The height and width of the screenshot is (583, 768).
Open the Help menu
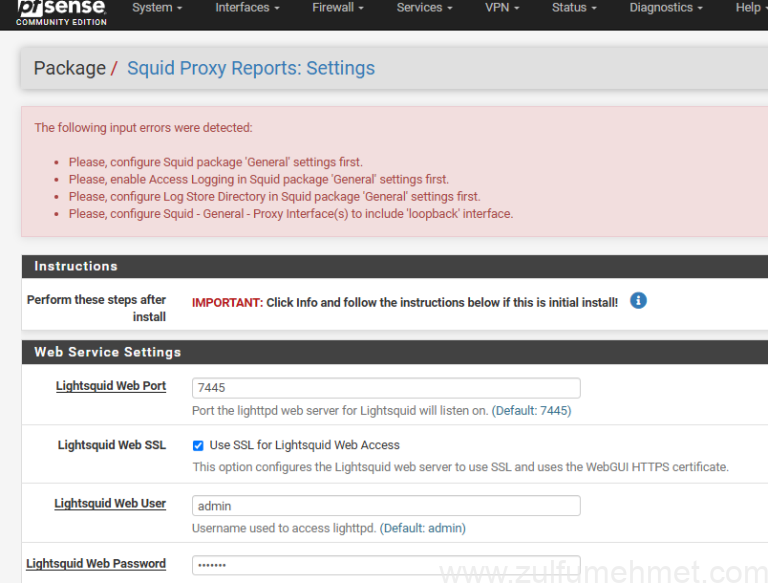(x=750, y=8)
